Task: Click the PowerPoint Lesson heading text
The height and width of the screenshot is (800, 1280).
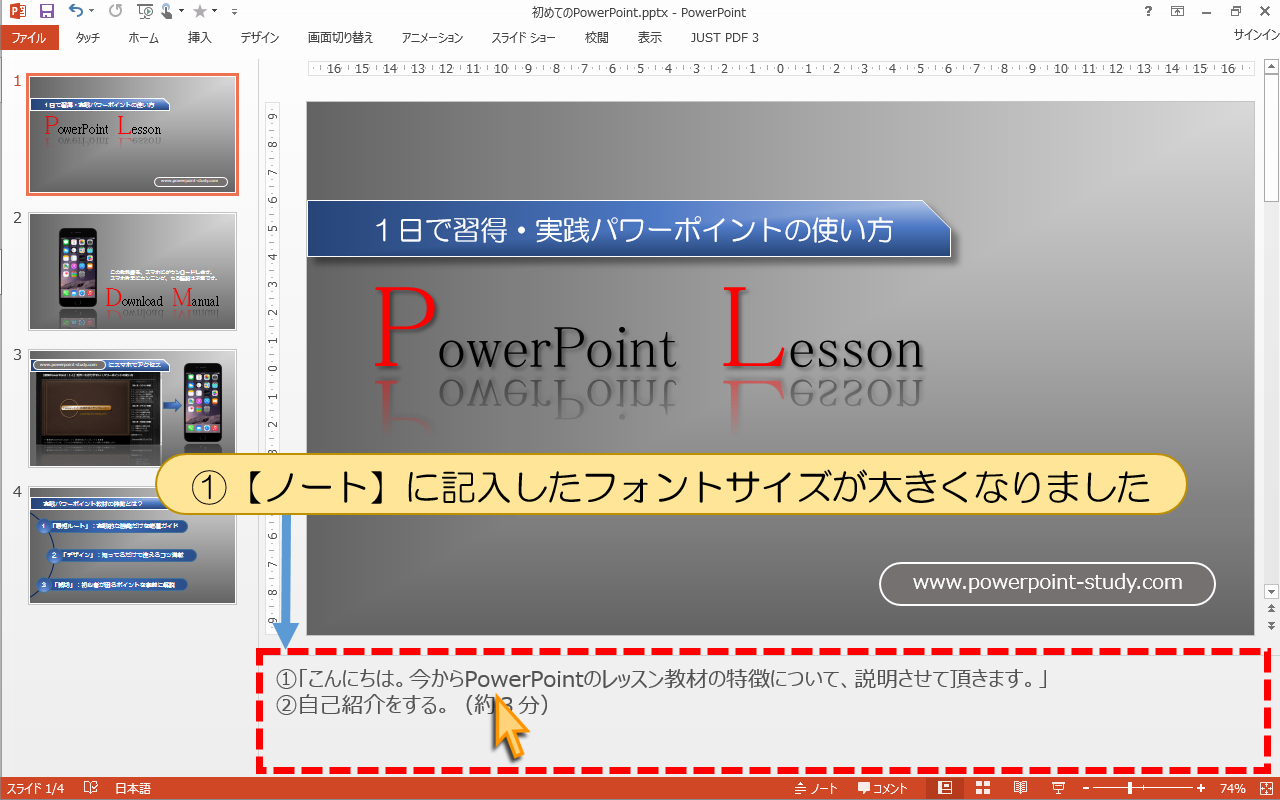Action: [x=649, y=329]
